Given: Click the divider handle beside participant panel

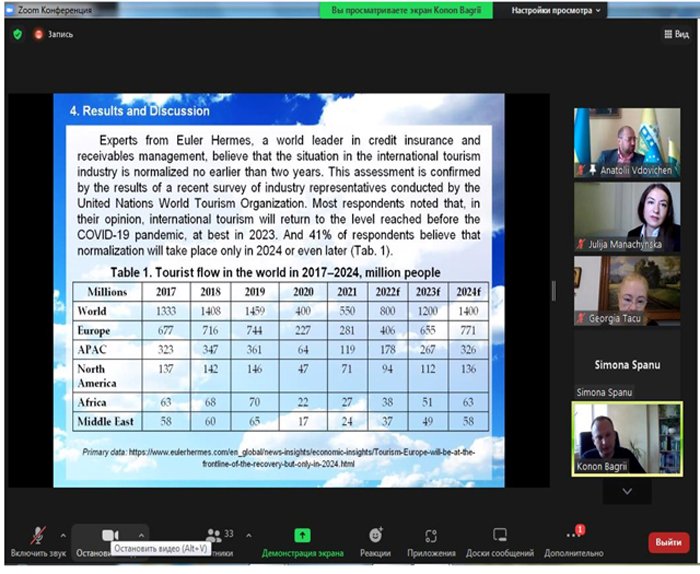Looking at the screenshot, I should (554, 291).
